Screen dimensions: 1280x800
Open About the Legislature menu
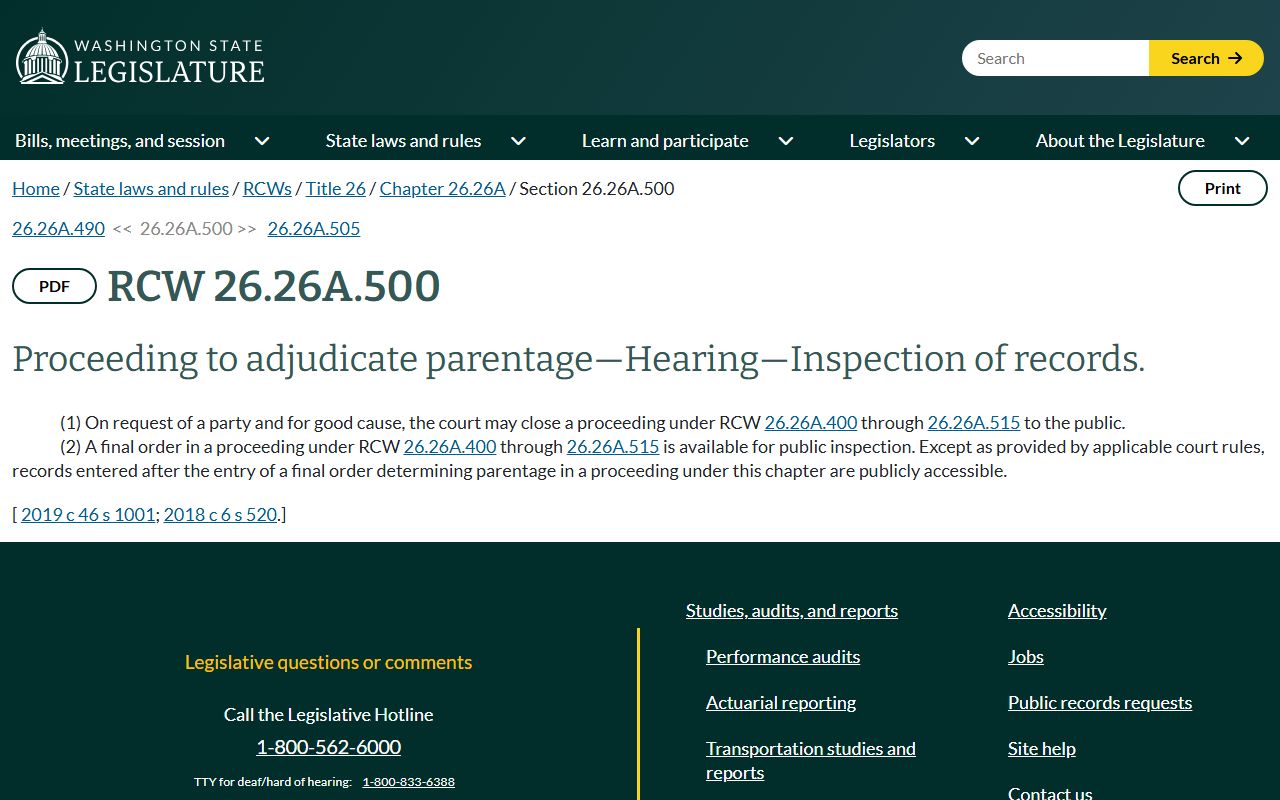click(1120, 141)
